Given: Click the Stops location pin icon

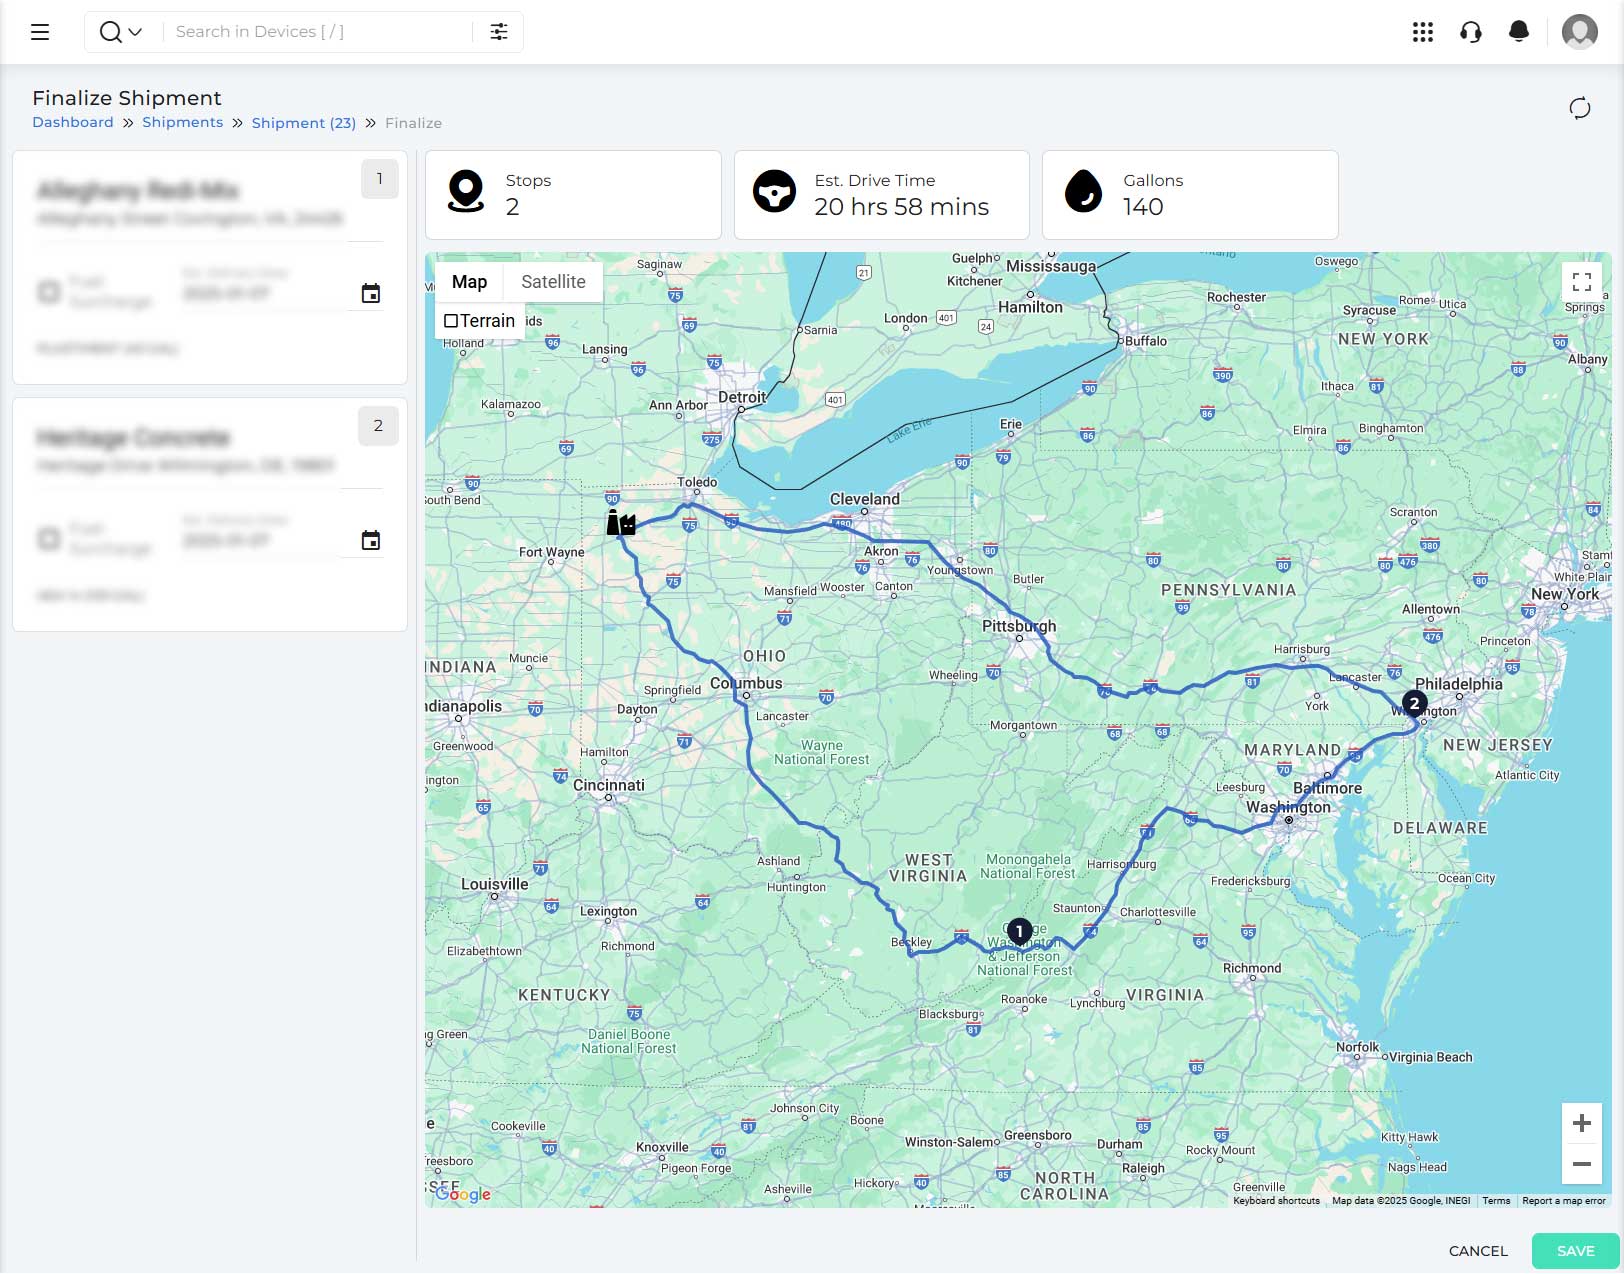Looking at the screenshot, I should tap(466, 191).
